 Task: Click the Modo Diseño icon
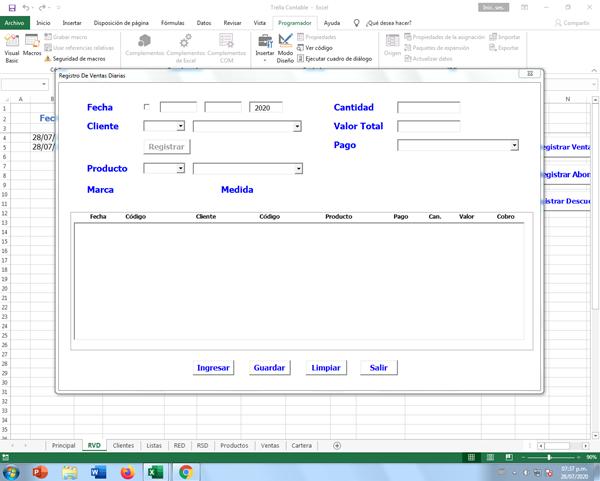pyautogui.click(x=286, y=46)
